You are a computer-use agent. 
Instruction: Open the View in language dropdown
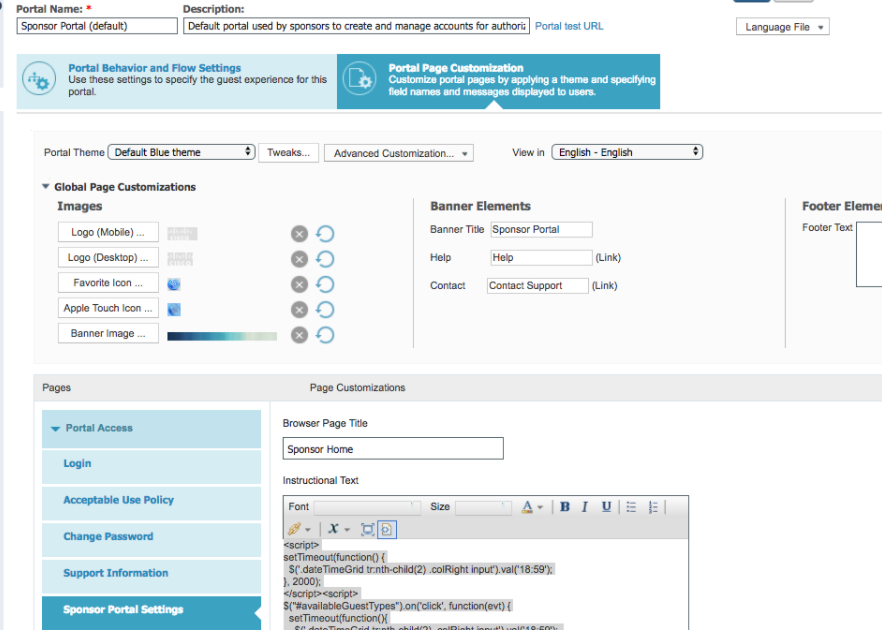pos(627,152)
